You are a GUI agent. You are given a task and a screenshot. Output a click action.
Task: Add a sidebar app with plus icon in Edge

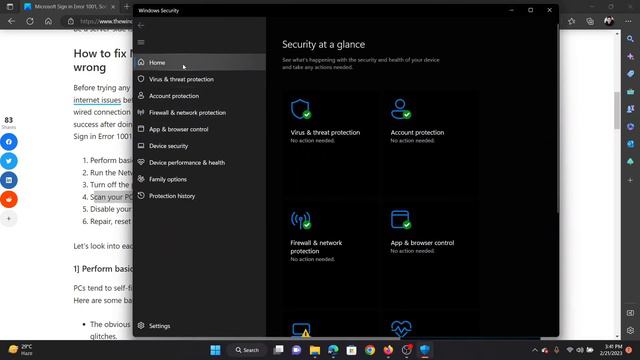(x=631, y=180)
